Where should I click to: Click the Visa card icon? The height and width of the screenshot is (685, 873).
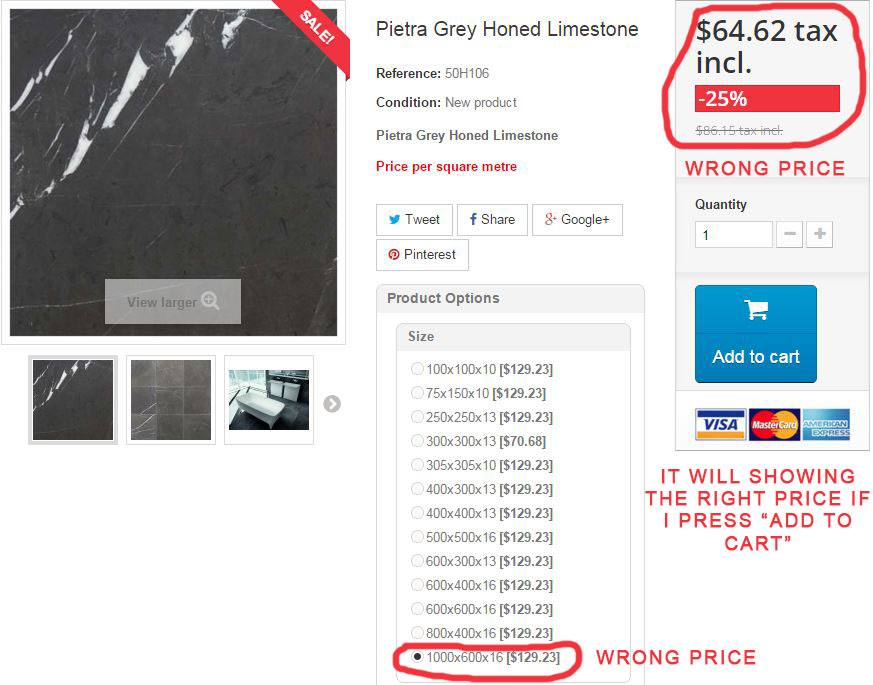pos(720,424)
